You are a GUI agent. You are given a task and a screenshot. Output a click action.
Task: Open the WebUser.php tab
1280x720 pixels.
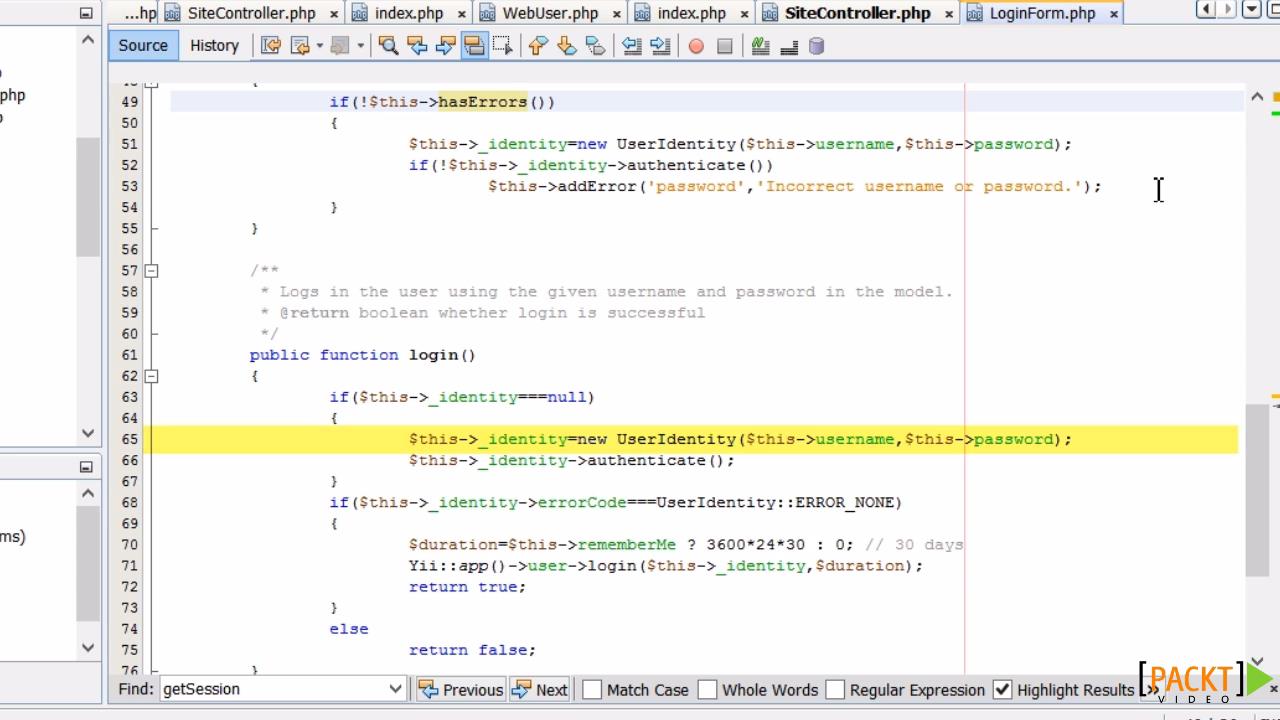coord(550,13)
